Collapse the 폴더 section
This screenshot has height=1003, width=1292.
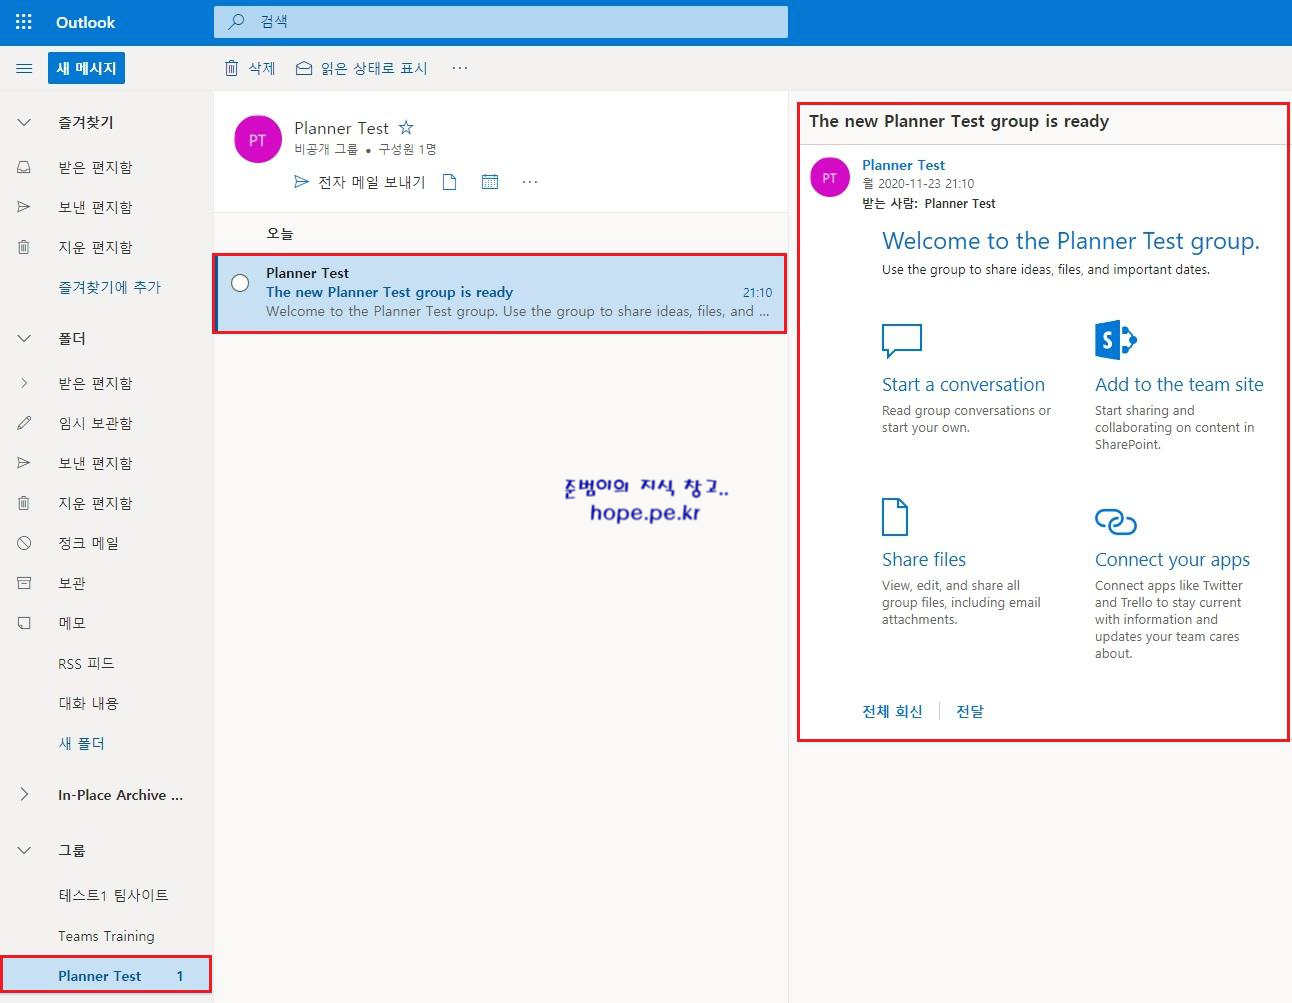(24, 338)
